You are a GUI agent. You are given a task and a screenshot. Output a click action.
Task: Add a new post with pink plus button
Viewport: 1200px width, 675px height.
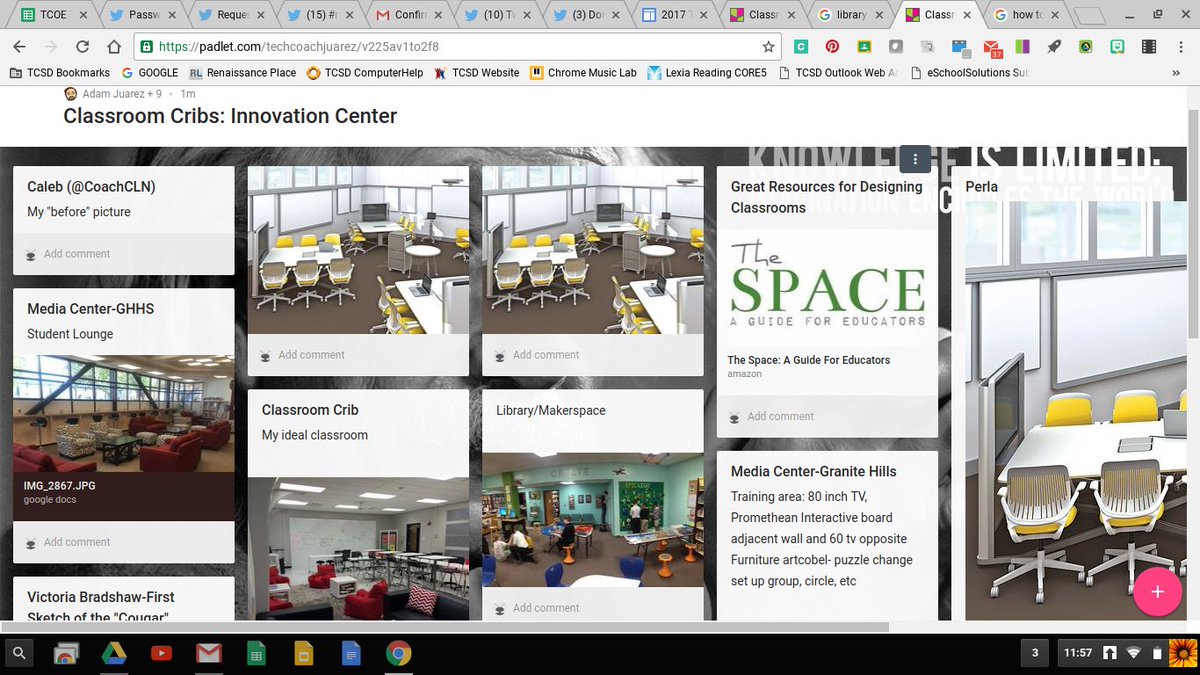pyautogui.click(x=1158, y=591)
